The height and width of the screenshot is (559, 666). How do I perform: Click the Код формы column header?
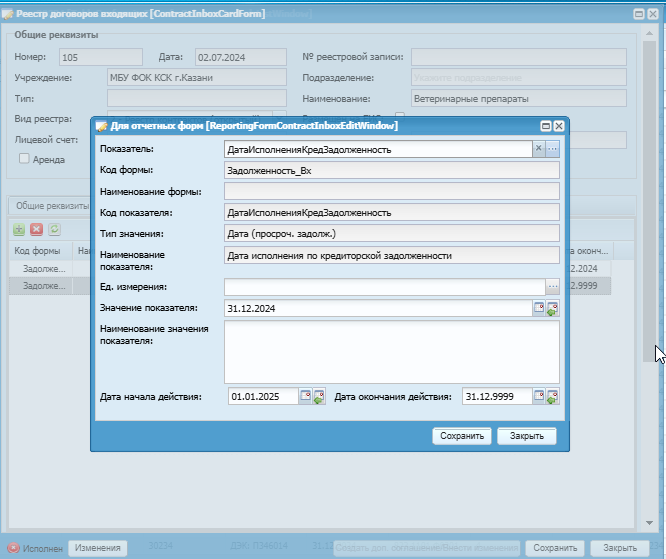37,251
